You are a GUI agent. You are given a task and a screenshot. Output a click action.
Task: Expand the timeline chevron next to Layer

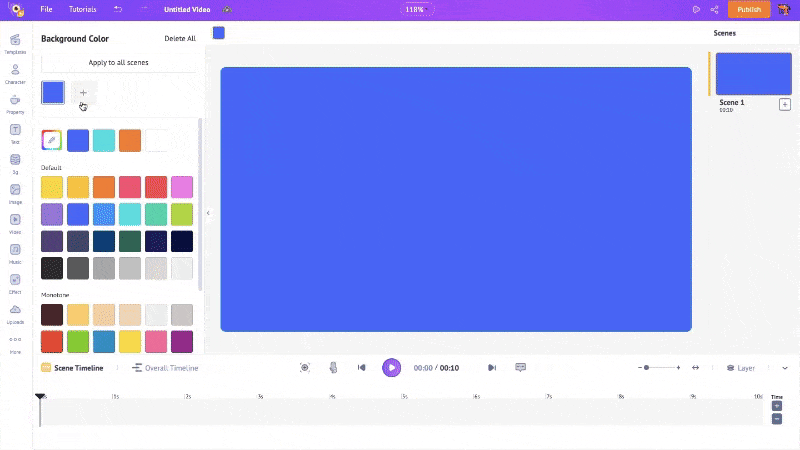(785, 368)
